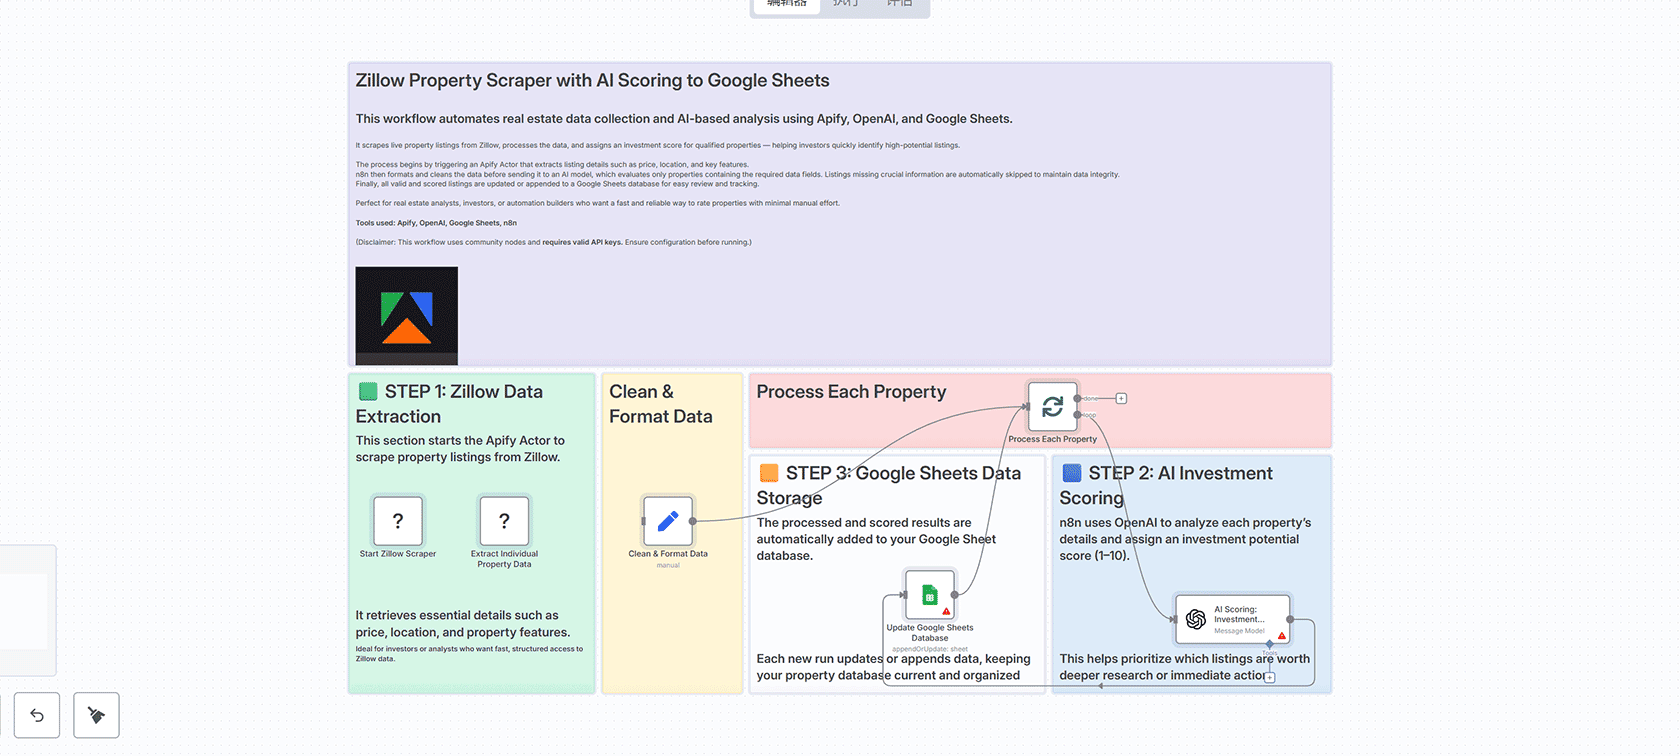Open the AI Scoring Investment OpenAI node
This screenshot has width=1680, height=756.
point(1232,619)
